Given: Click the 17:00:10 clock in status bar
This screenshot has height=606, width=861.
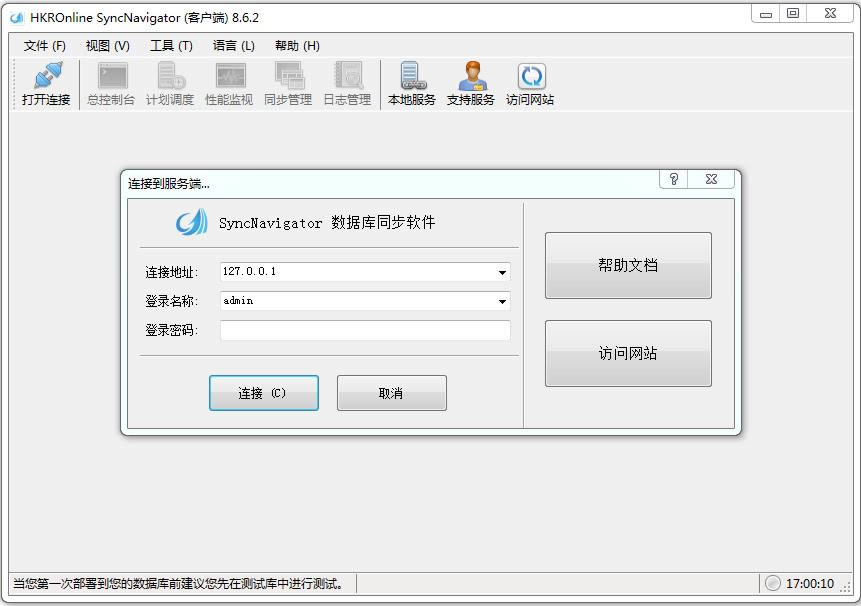Looking at the screenshot, I should [810, 583].
